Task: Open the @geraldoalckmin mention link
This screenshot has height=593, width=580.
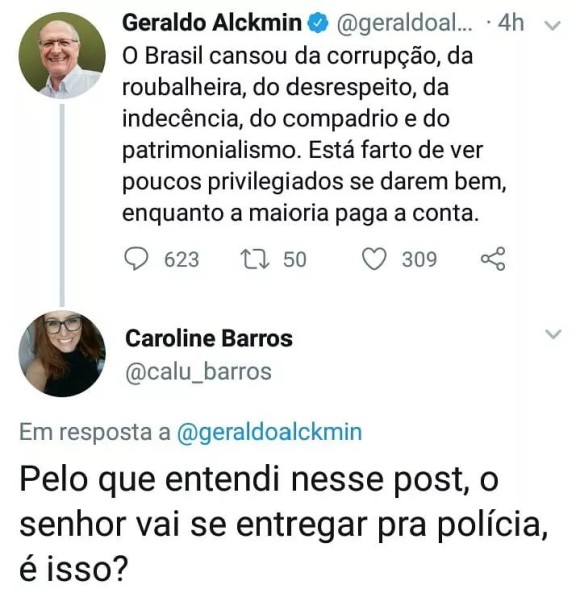Action: click(x=269, y=432)
